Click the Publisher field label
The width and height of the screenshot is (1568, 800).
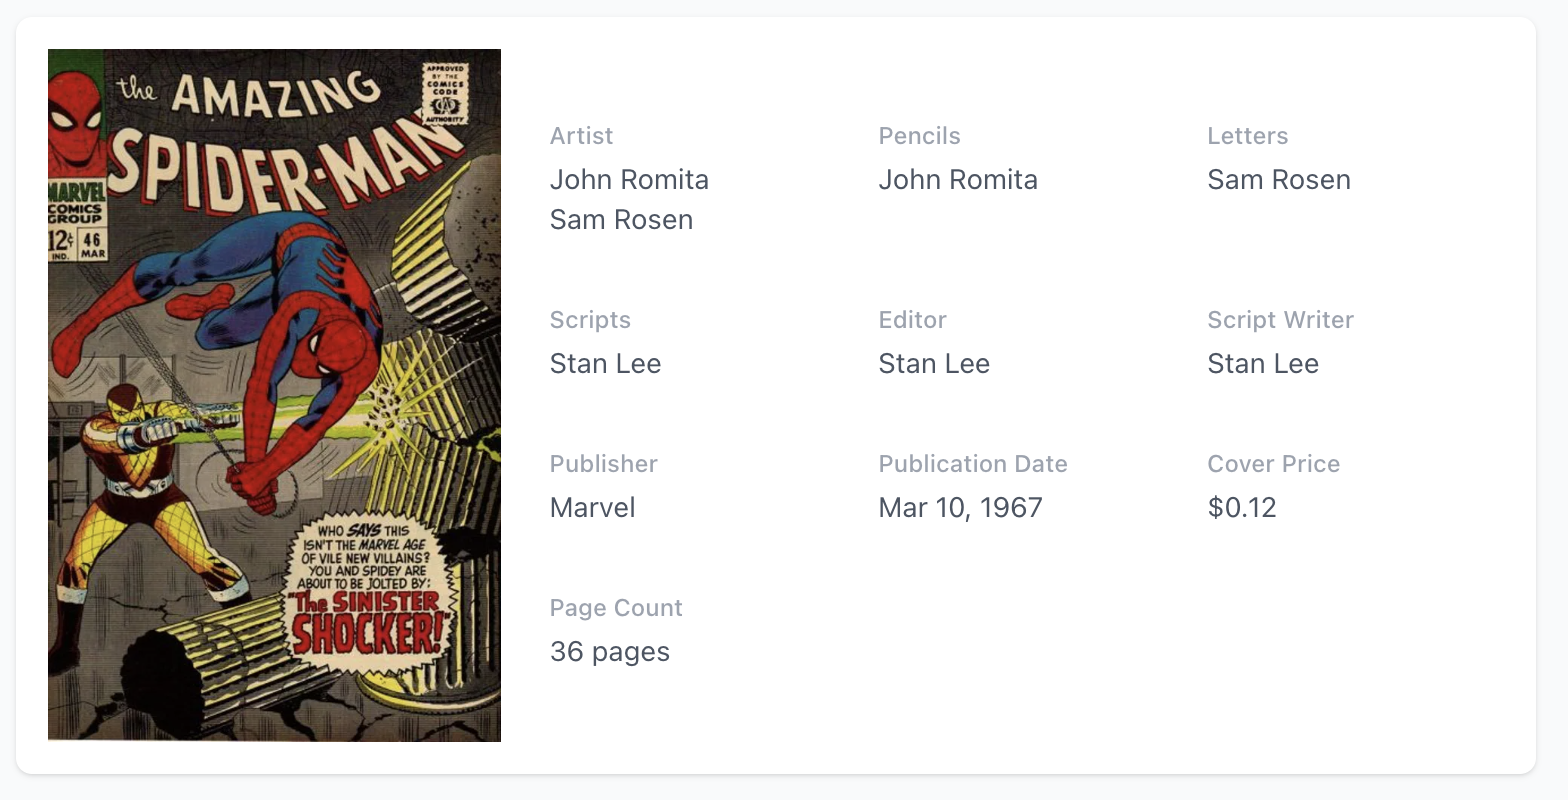point(603,464)
